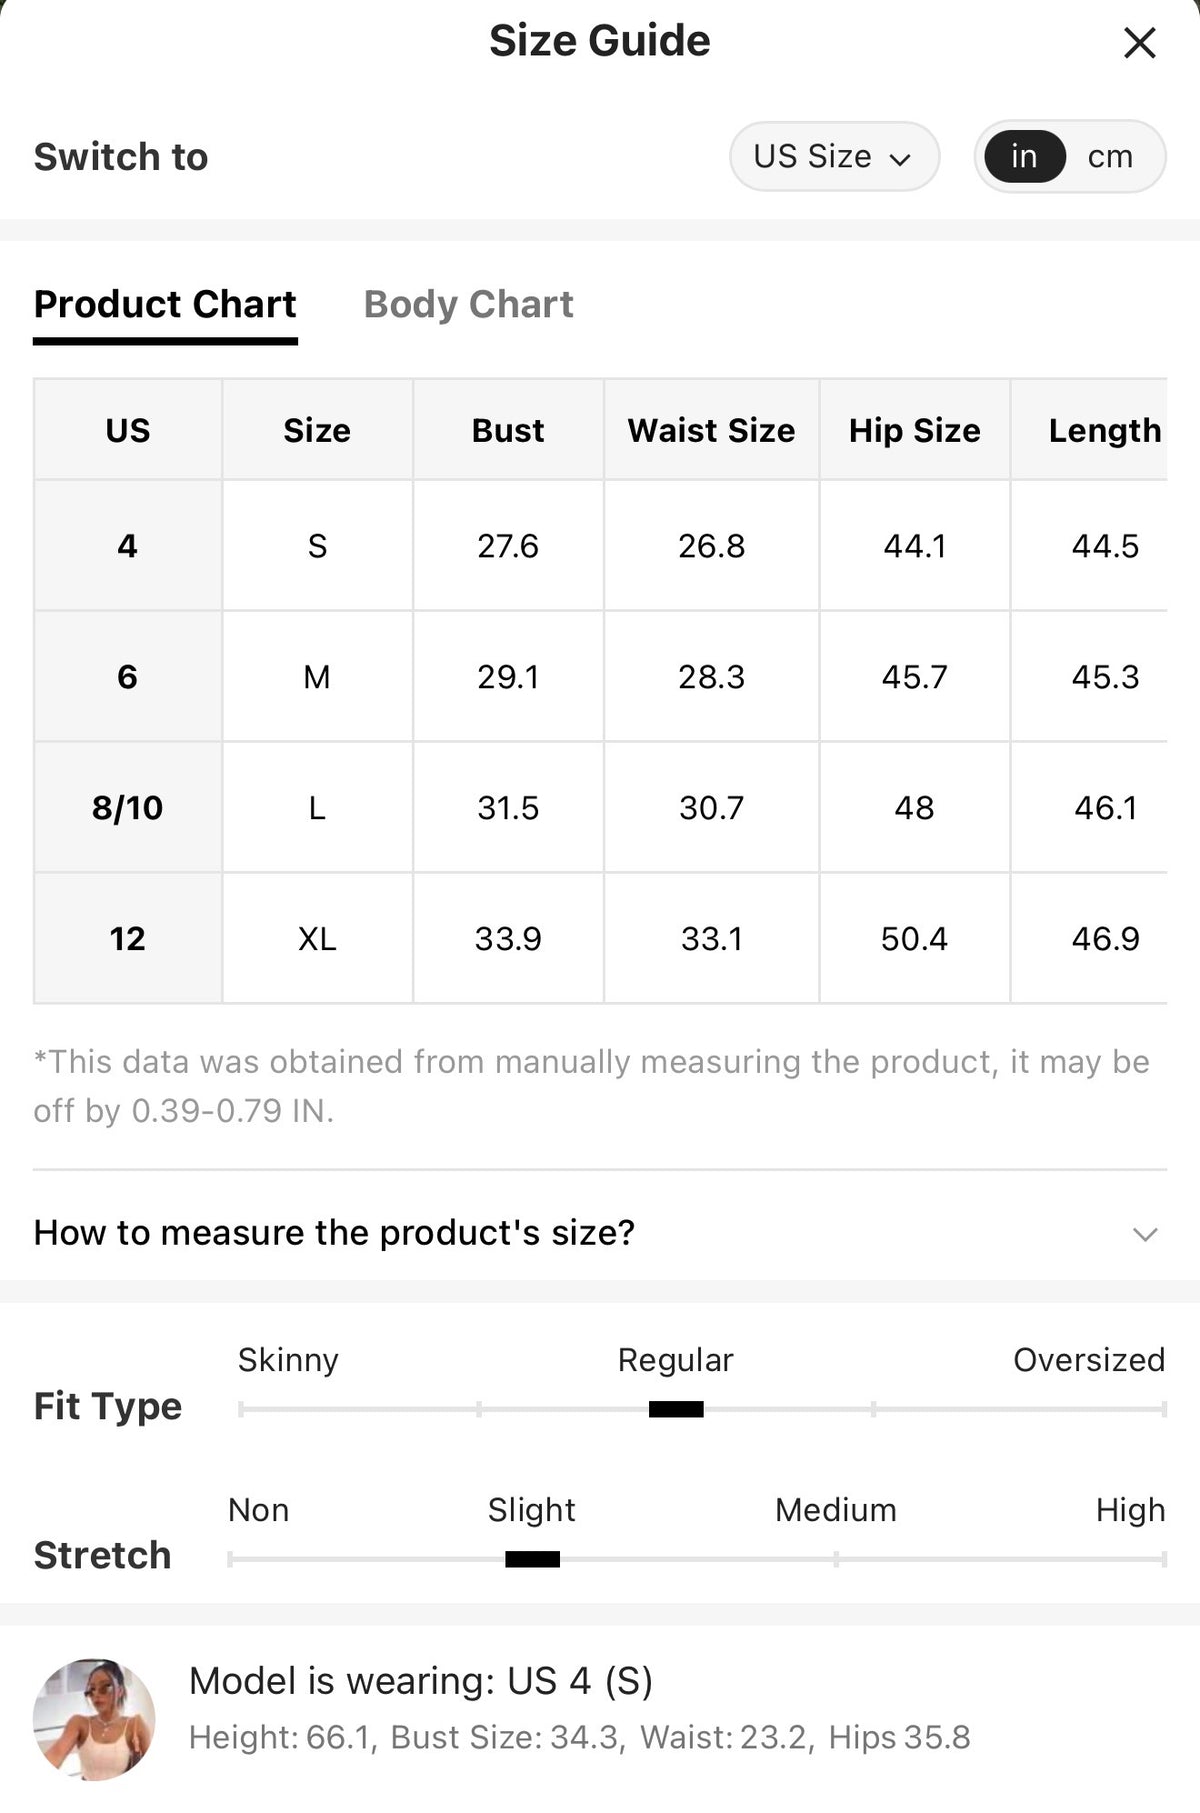Click the Model is wearing US 4 text
Viewport: 1200px width, 1813px height.
(420, 1681)
